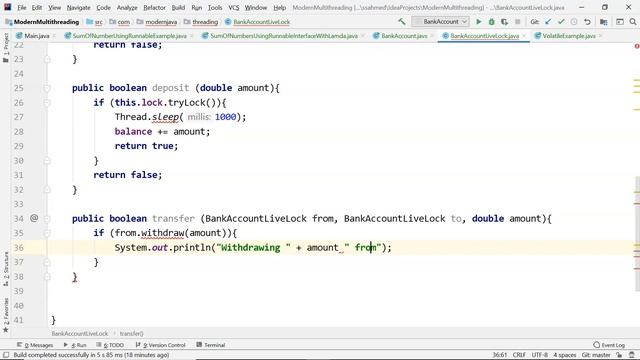Click the src breadcrumb folder
640x360 pixels.
[x=95, y=22]
